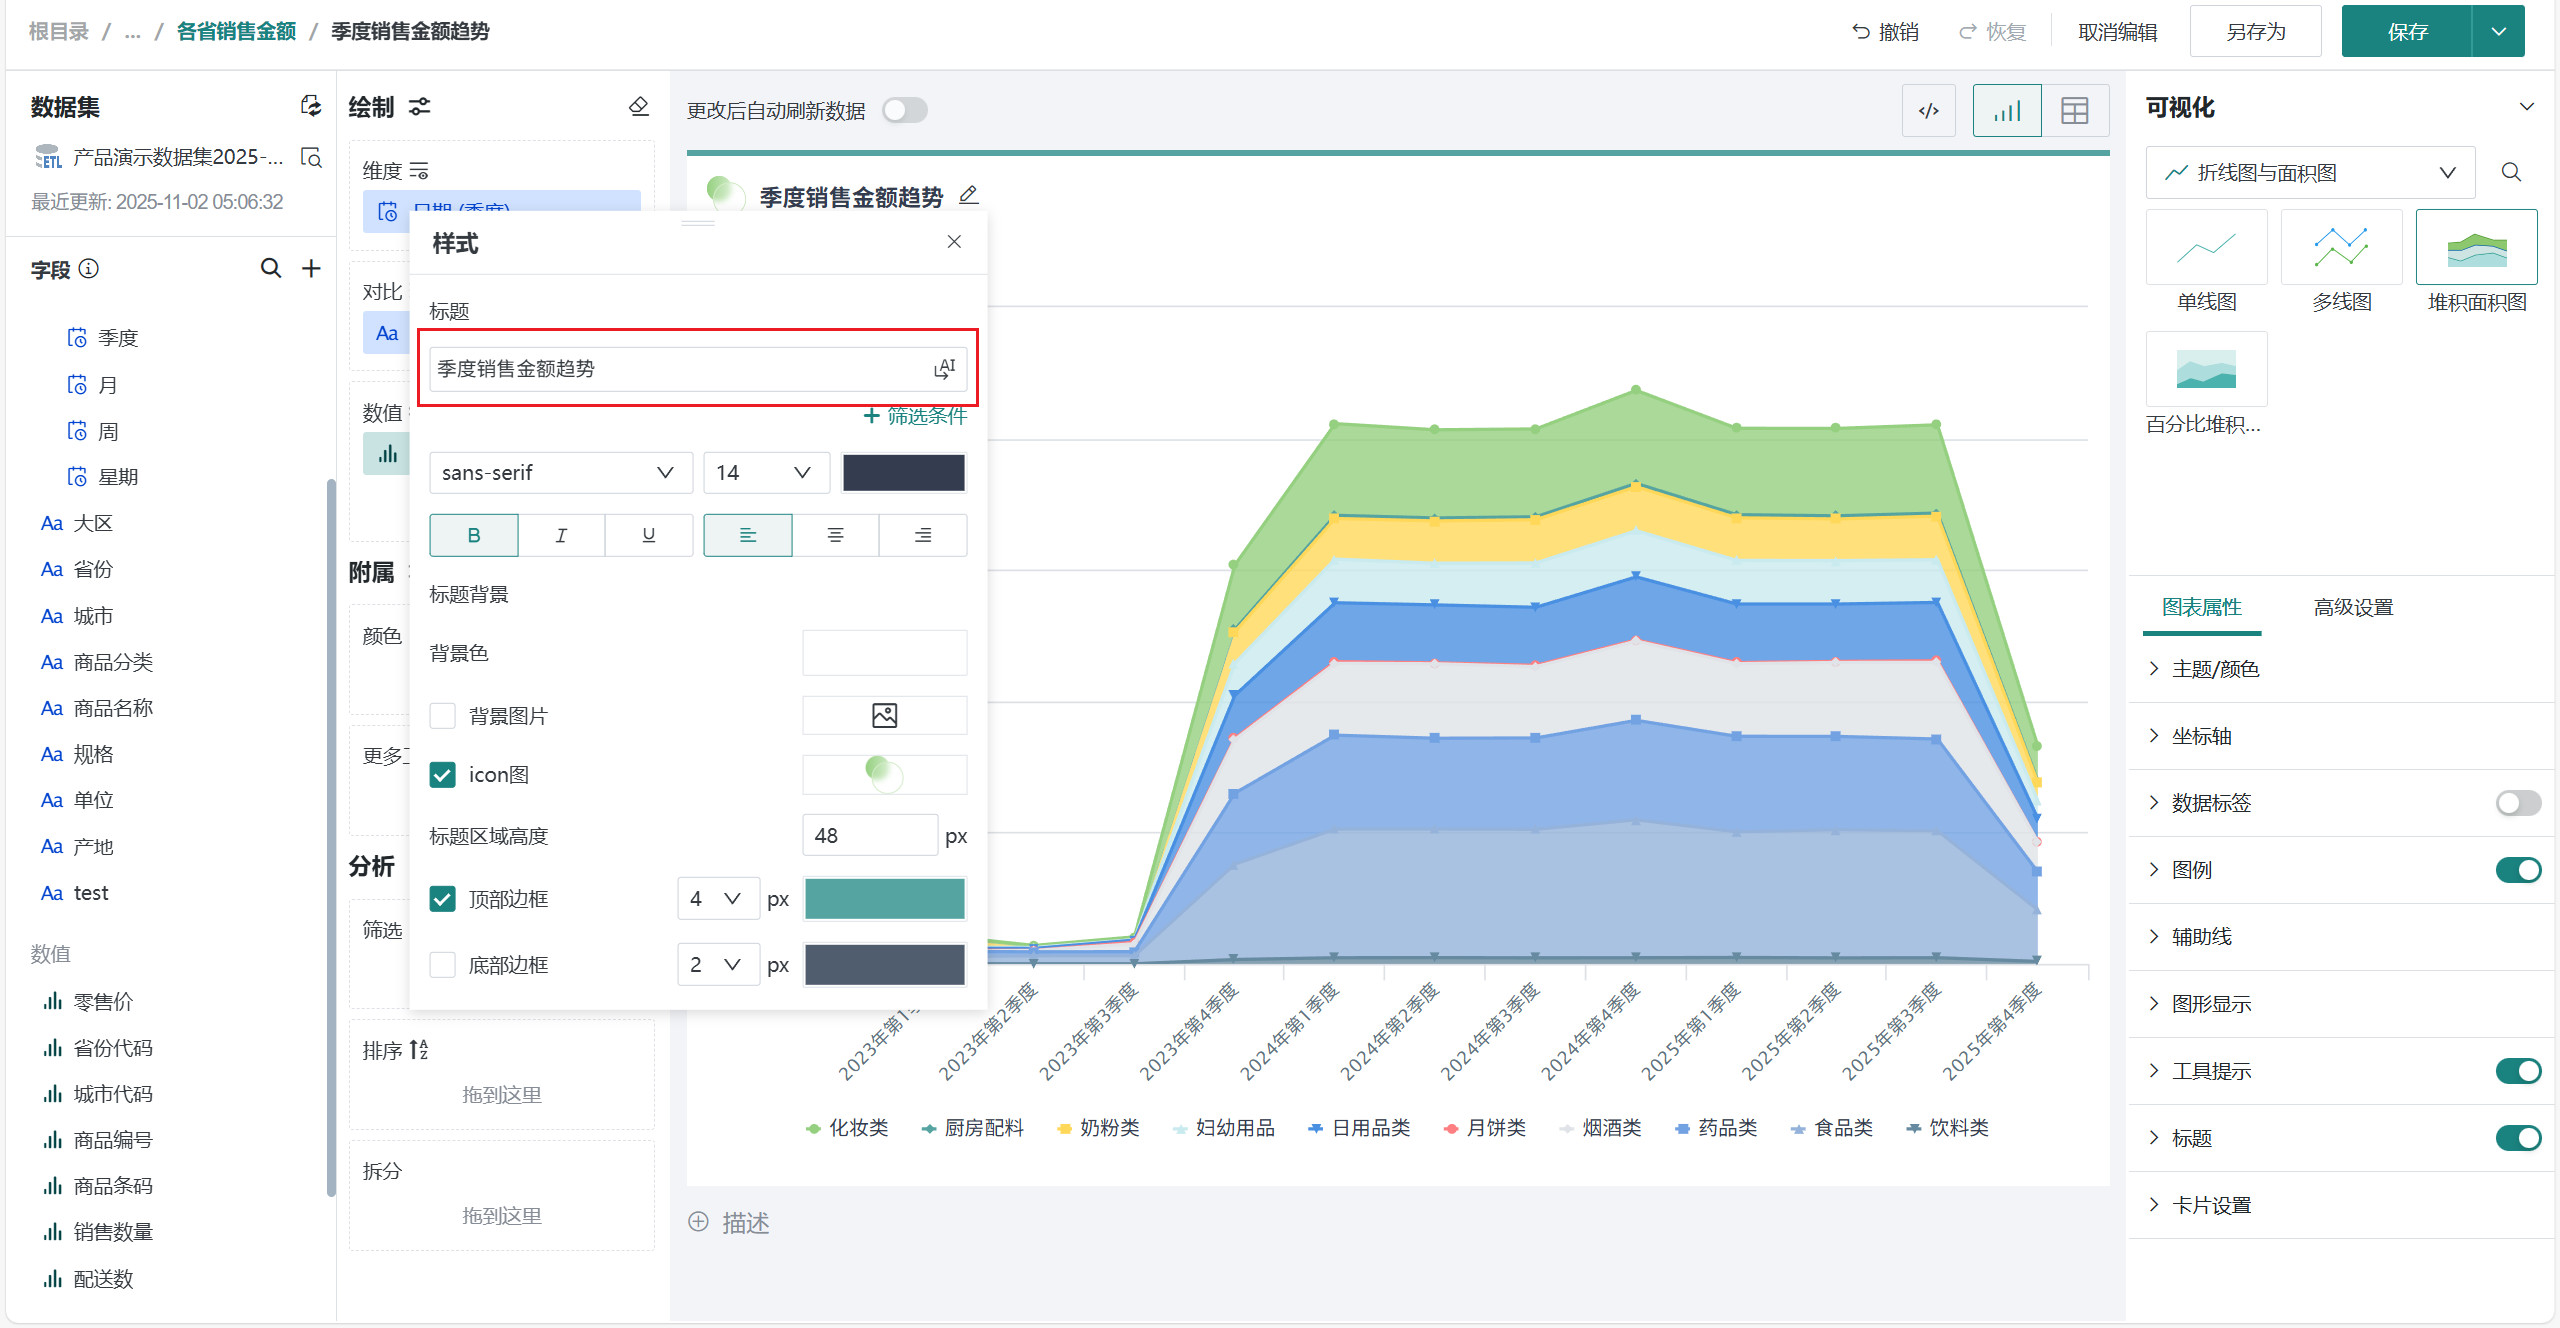2560x1328 pixels.
Task: Switch to table view icon
Action: click(x=2075, y=111)
